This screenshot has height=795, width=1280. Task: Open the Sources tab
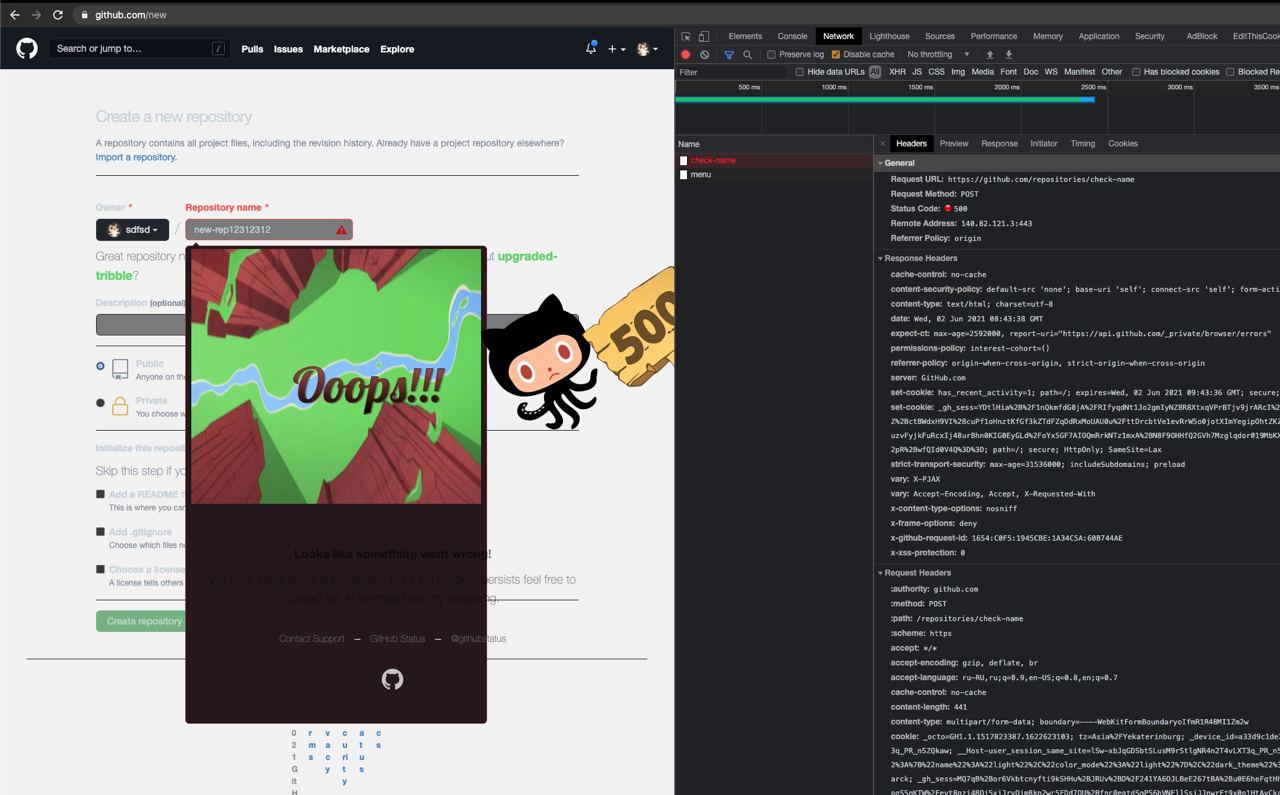940,36
